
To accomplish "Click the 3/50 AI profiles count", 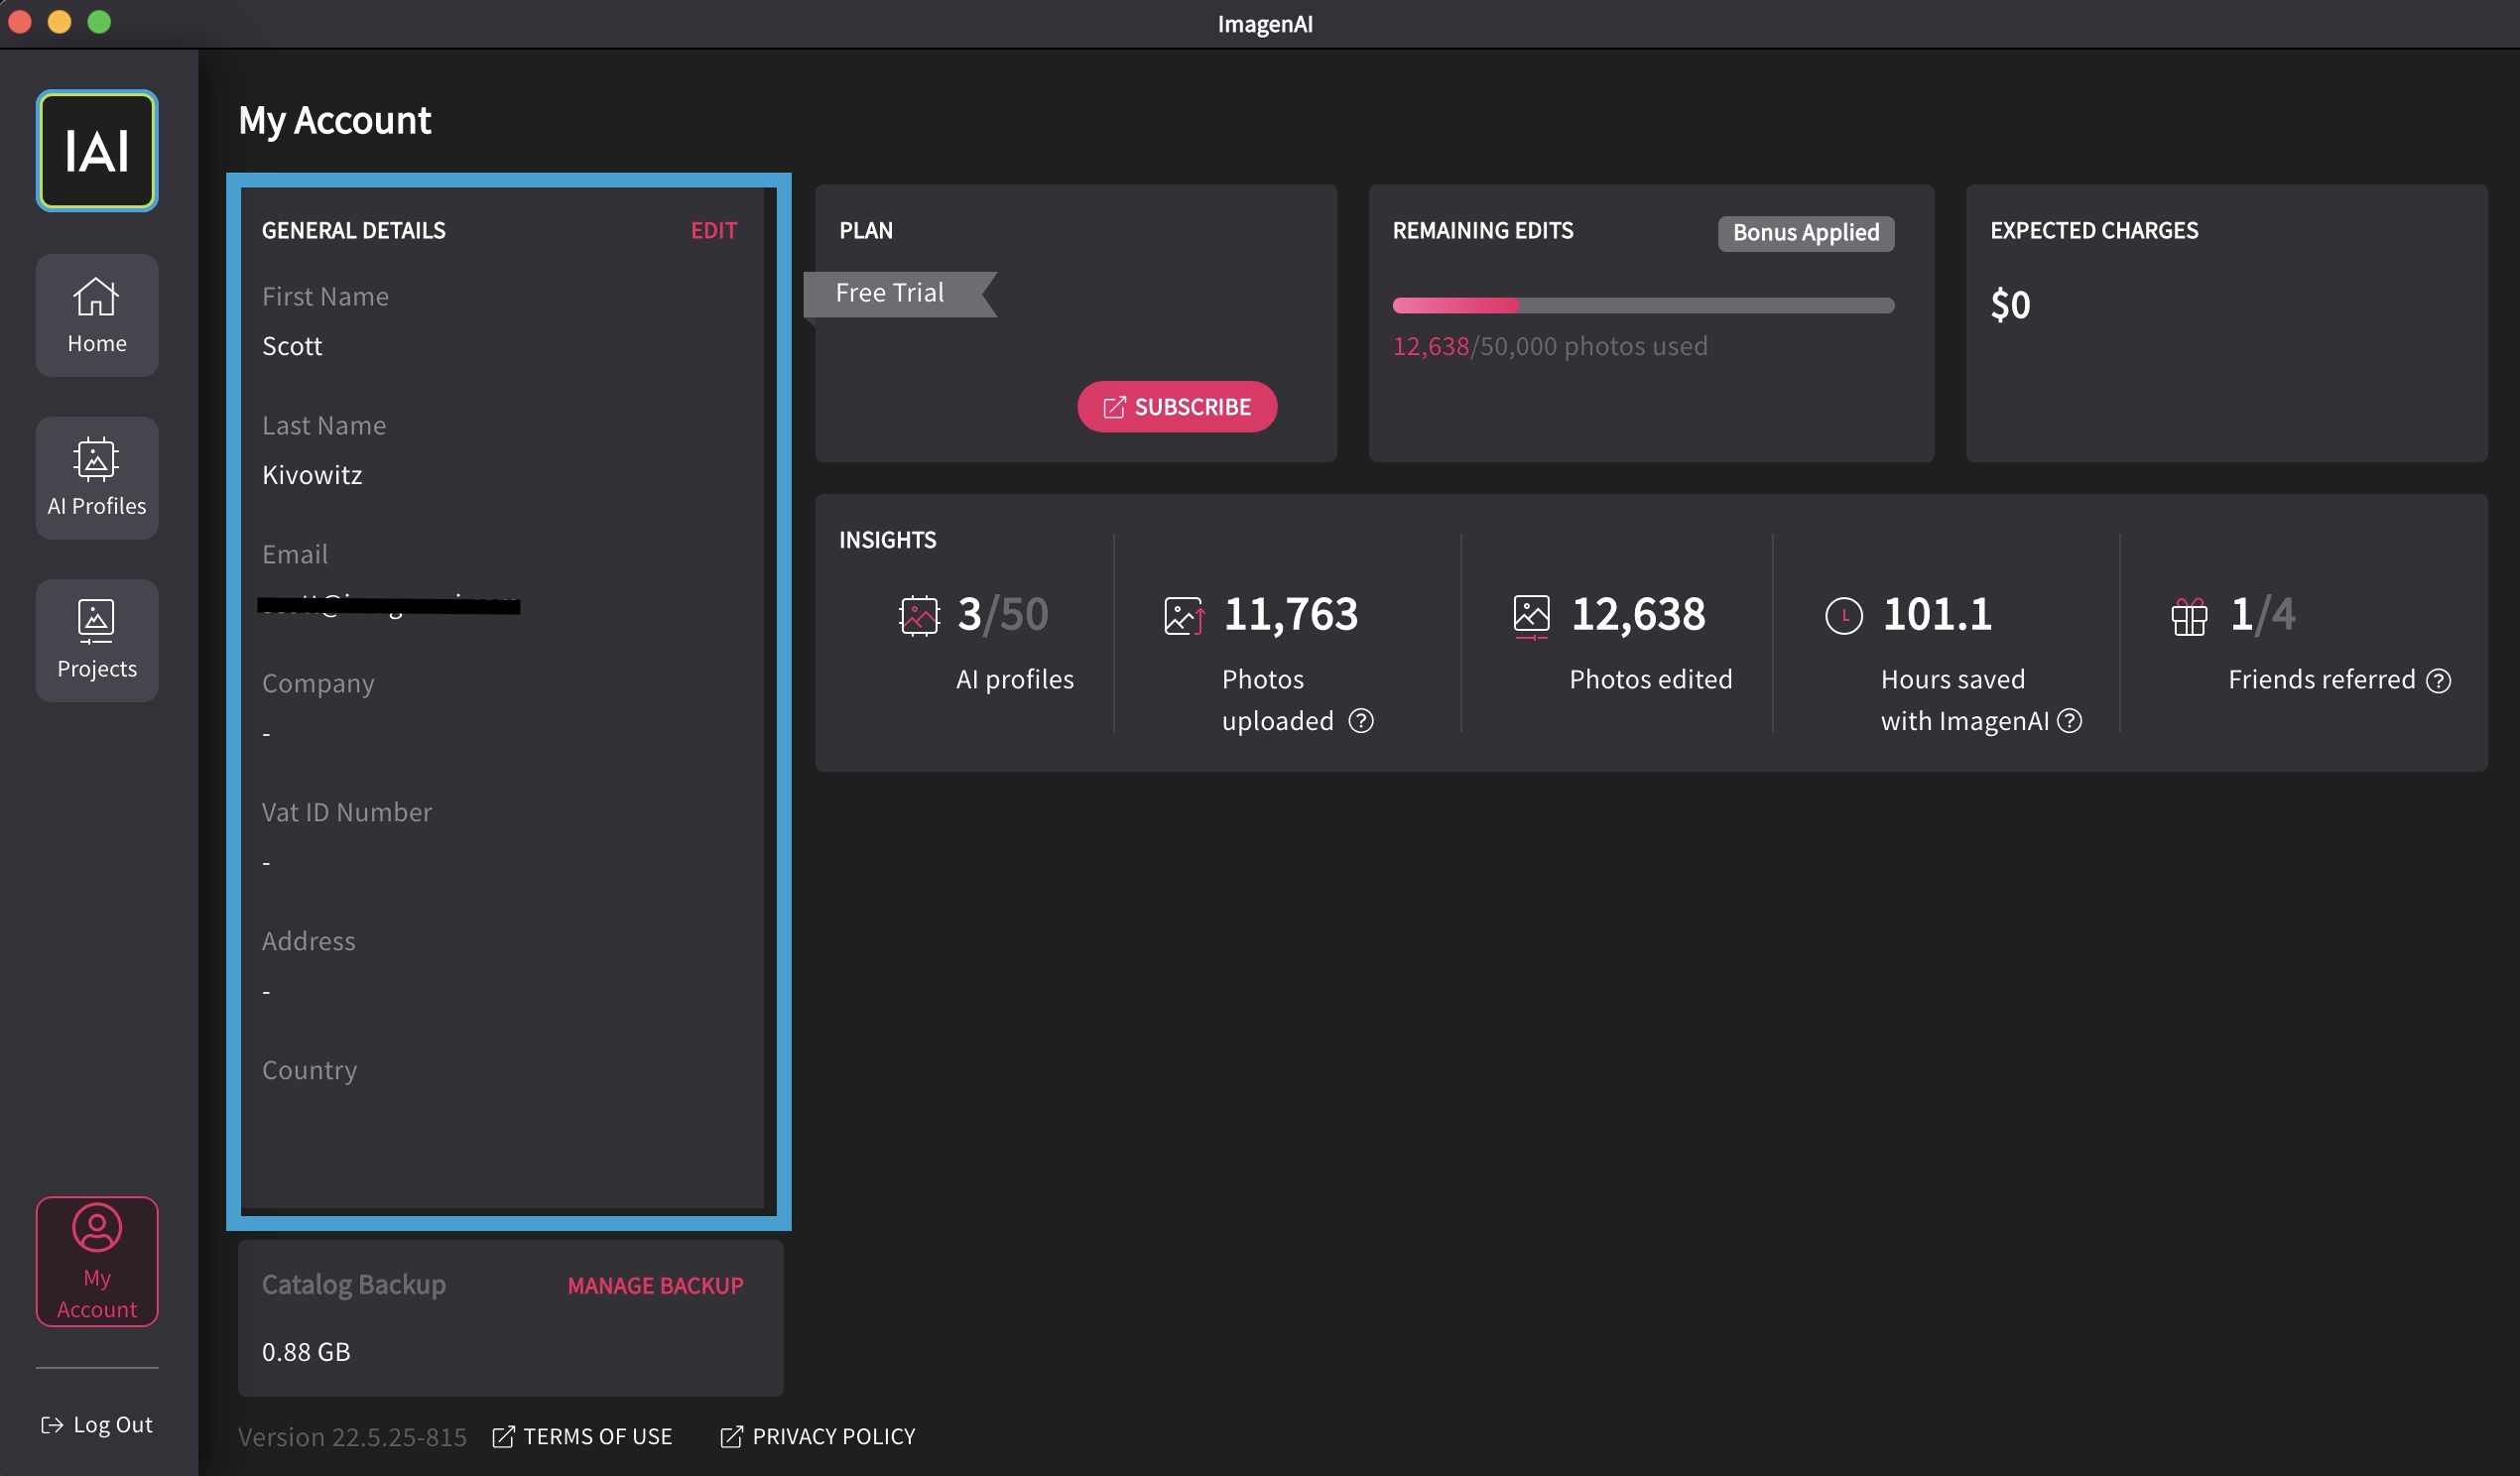I will point(1003,614).
